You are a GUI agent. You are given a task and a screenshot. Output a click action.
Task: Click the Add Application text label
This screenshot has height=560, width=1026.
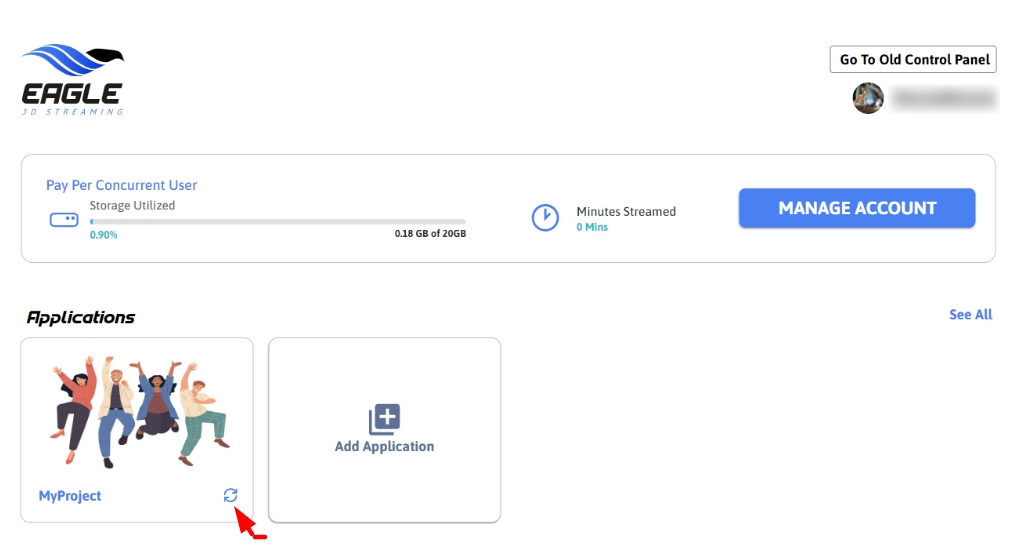(384, 446)
